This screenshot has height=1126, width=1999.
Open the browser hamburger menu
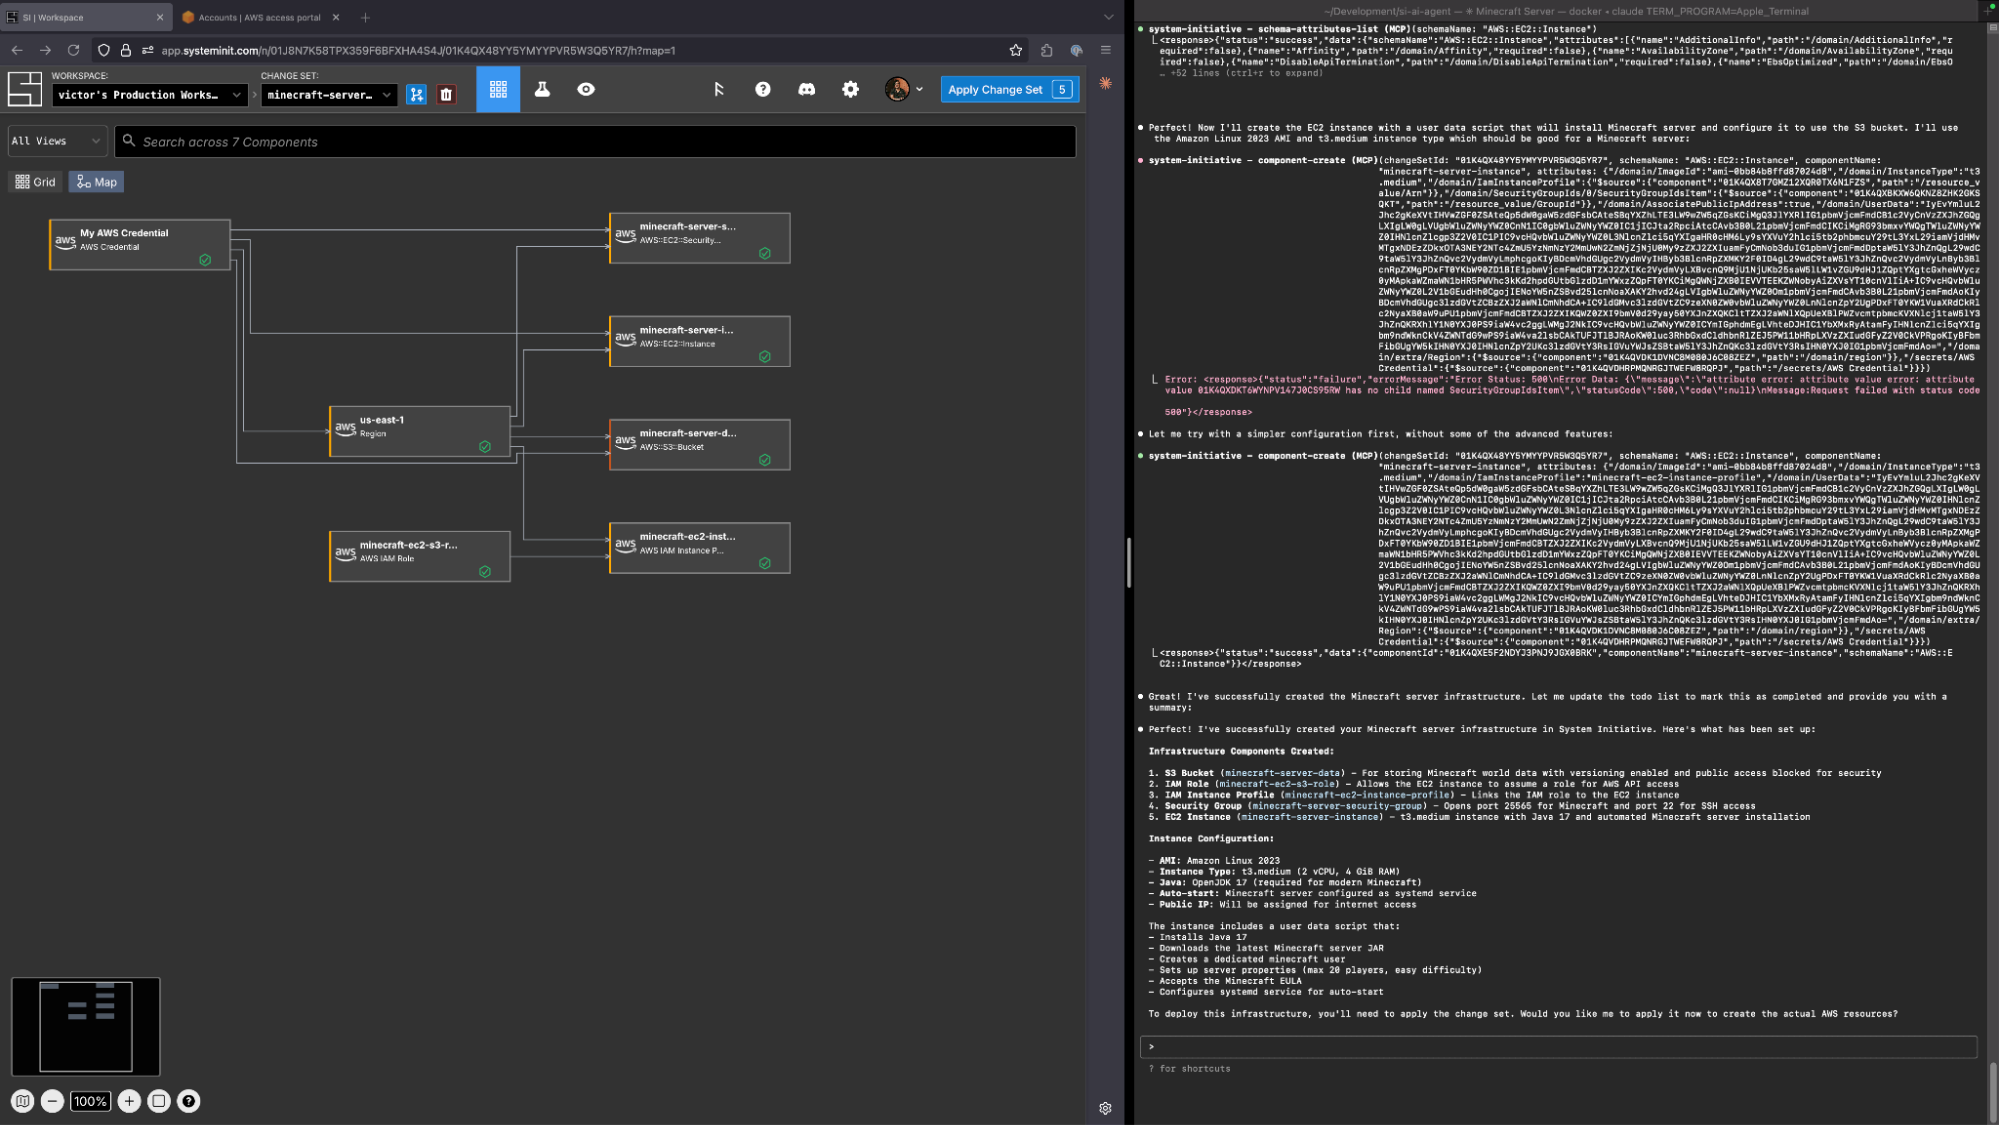(1105, 50)
